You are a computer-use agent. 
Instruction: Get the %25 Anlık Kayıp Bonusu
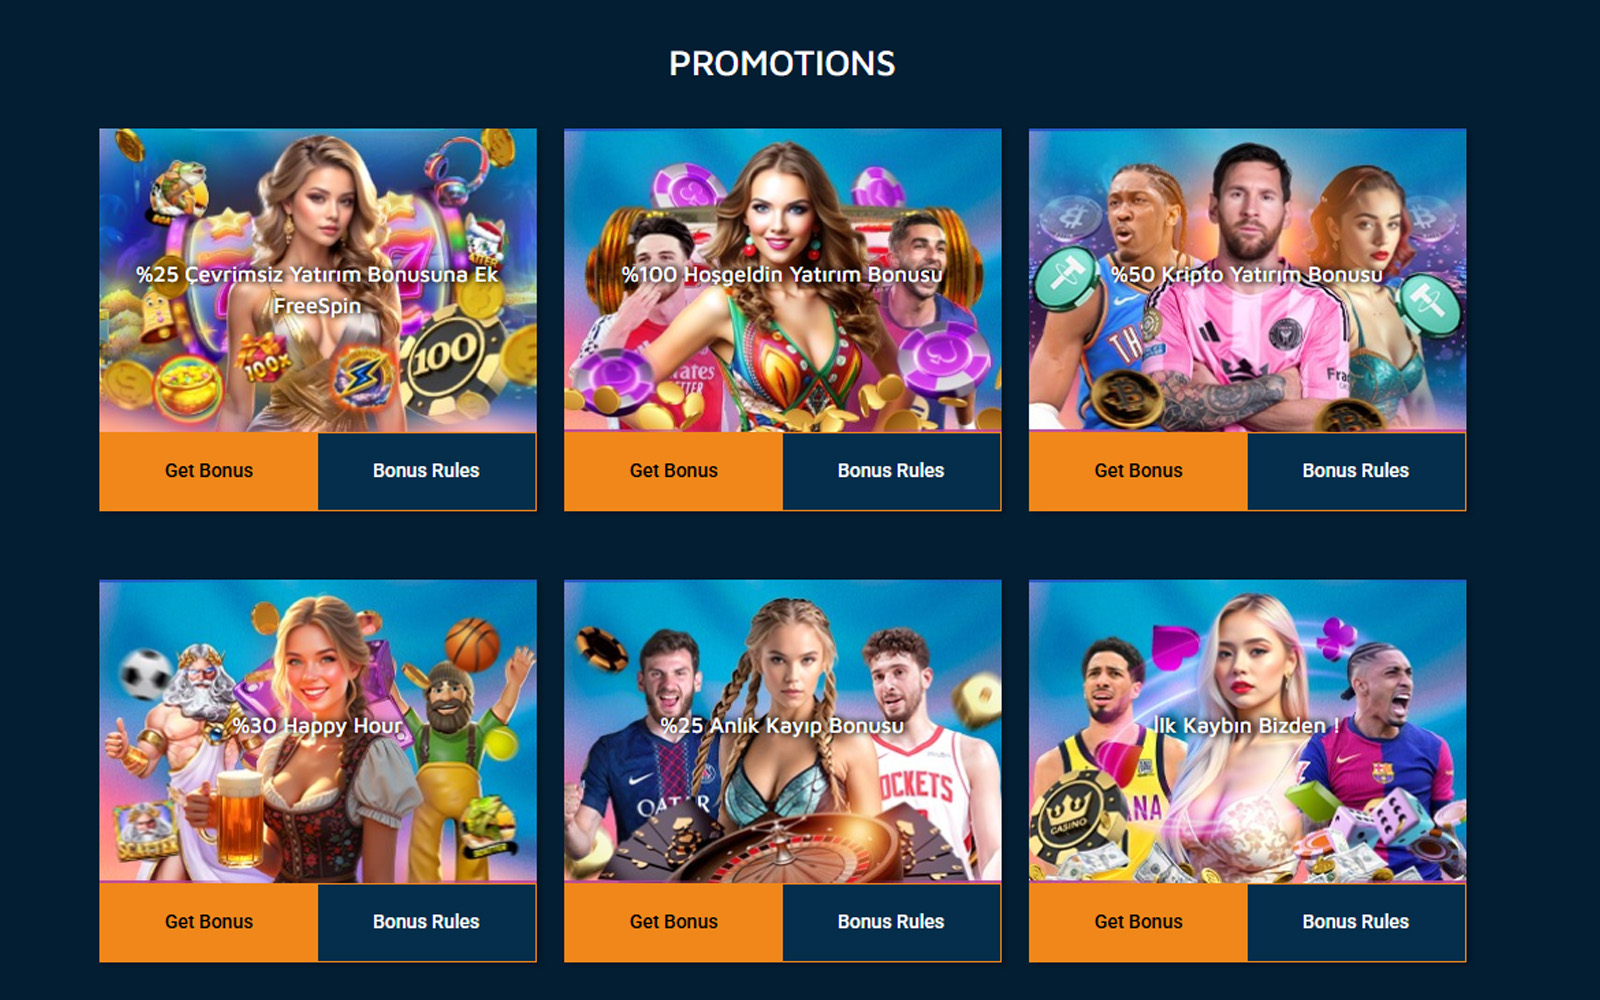pos(674,922)
